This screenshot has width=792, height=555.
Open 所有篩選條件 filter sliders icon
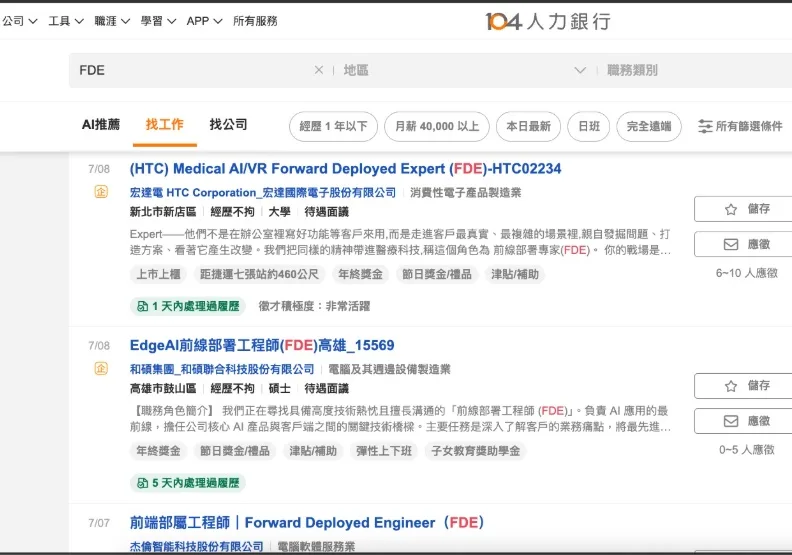(x=705, y=126)
